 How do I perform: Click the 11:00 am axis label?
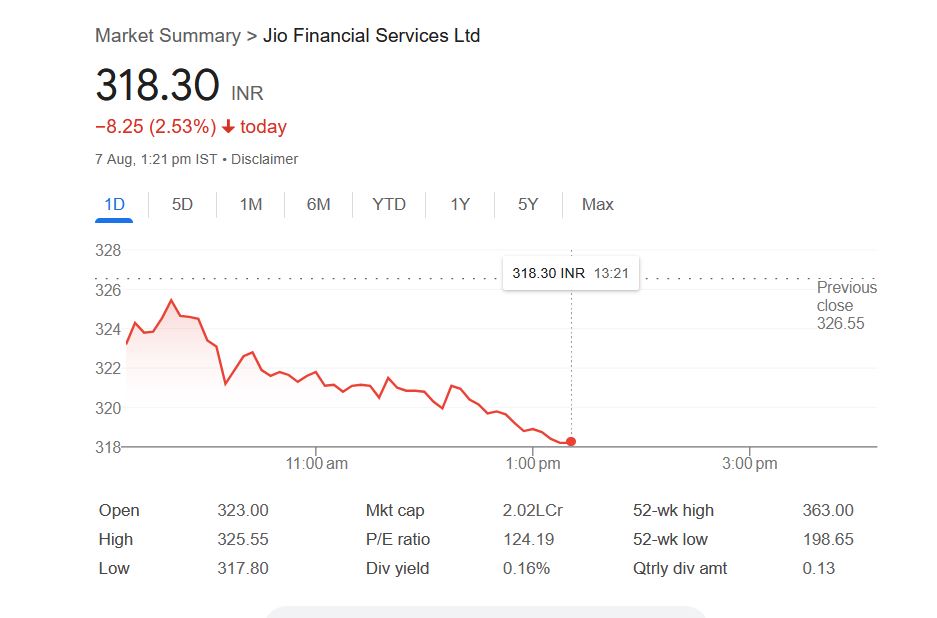pyautogui.click(x=316, y=464)
